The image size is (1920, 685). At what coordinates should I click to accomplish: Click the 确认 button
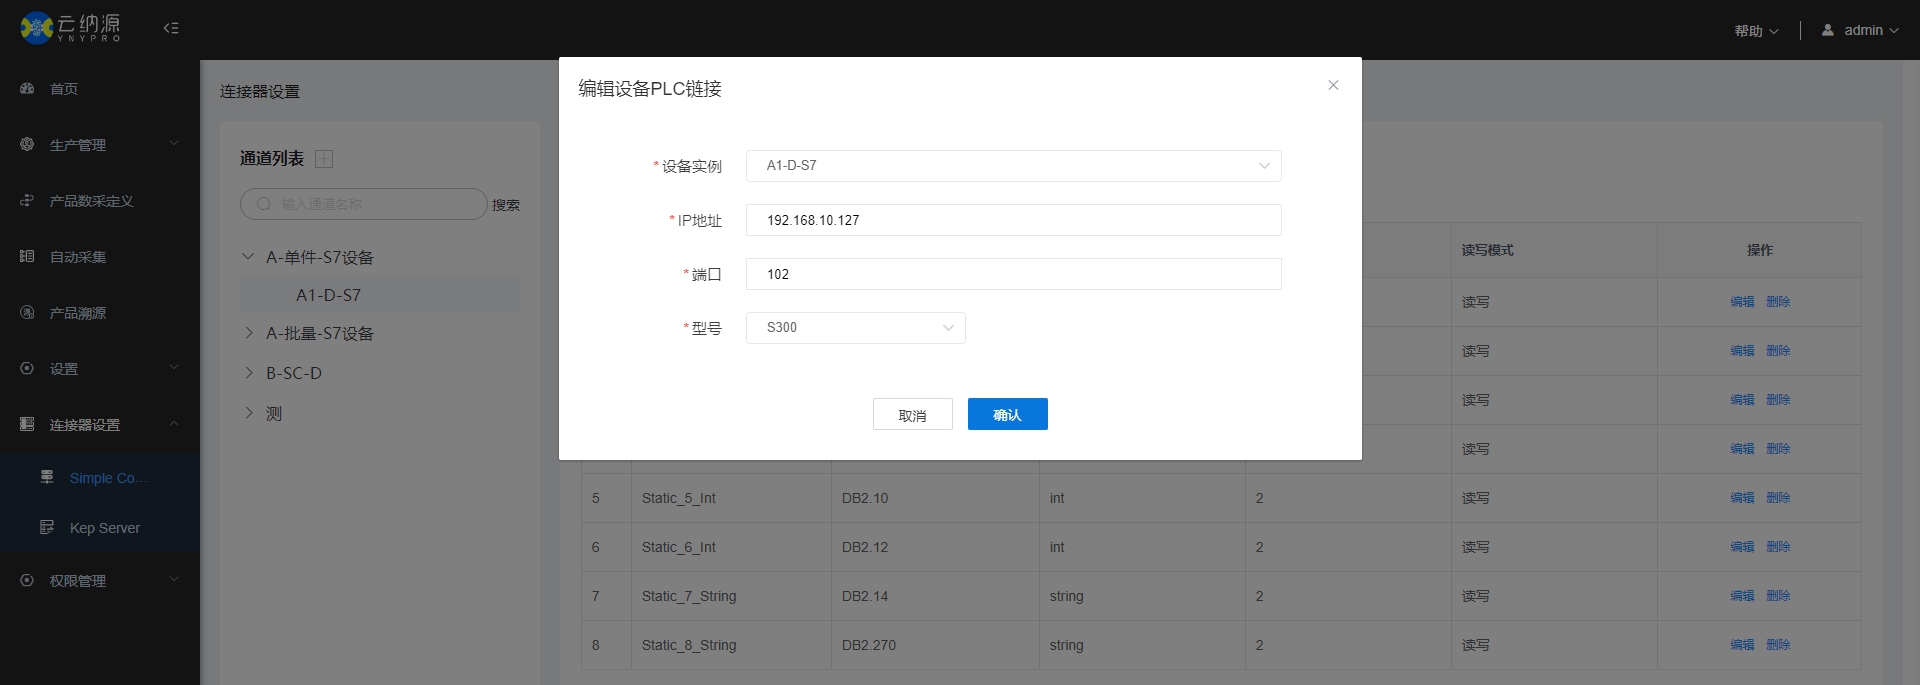point(1007,414)
